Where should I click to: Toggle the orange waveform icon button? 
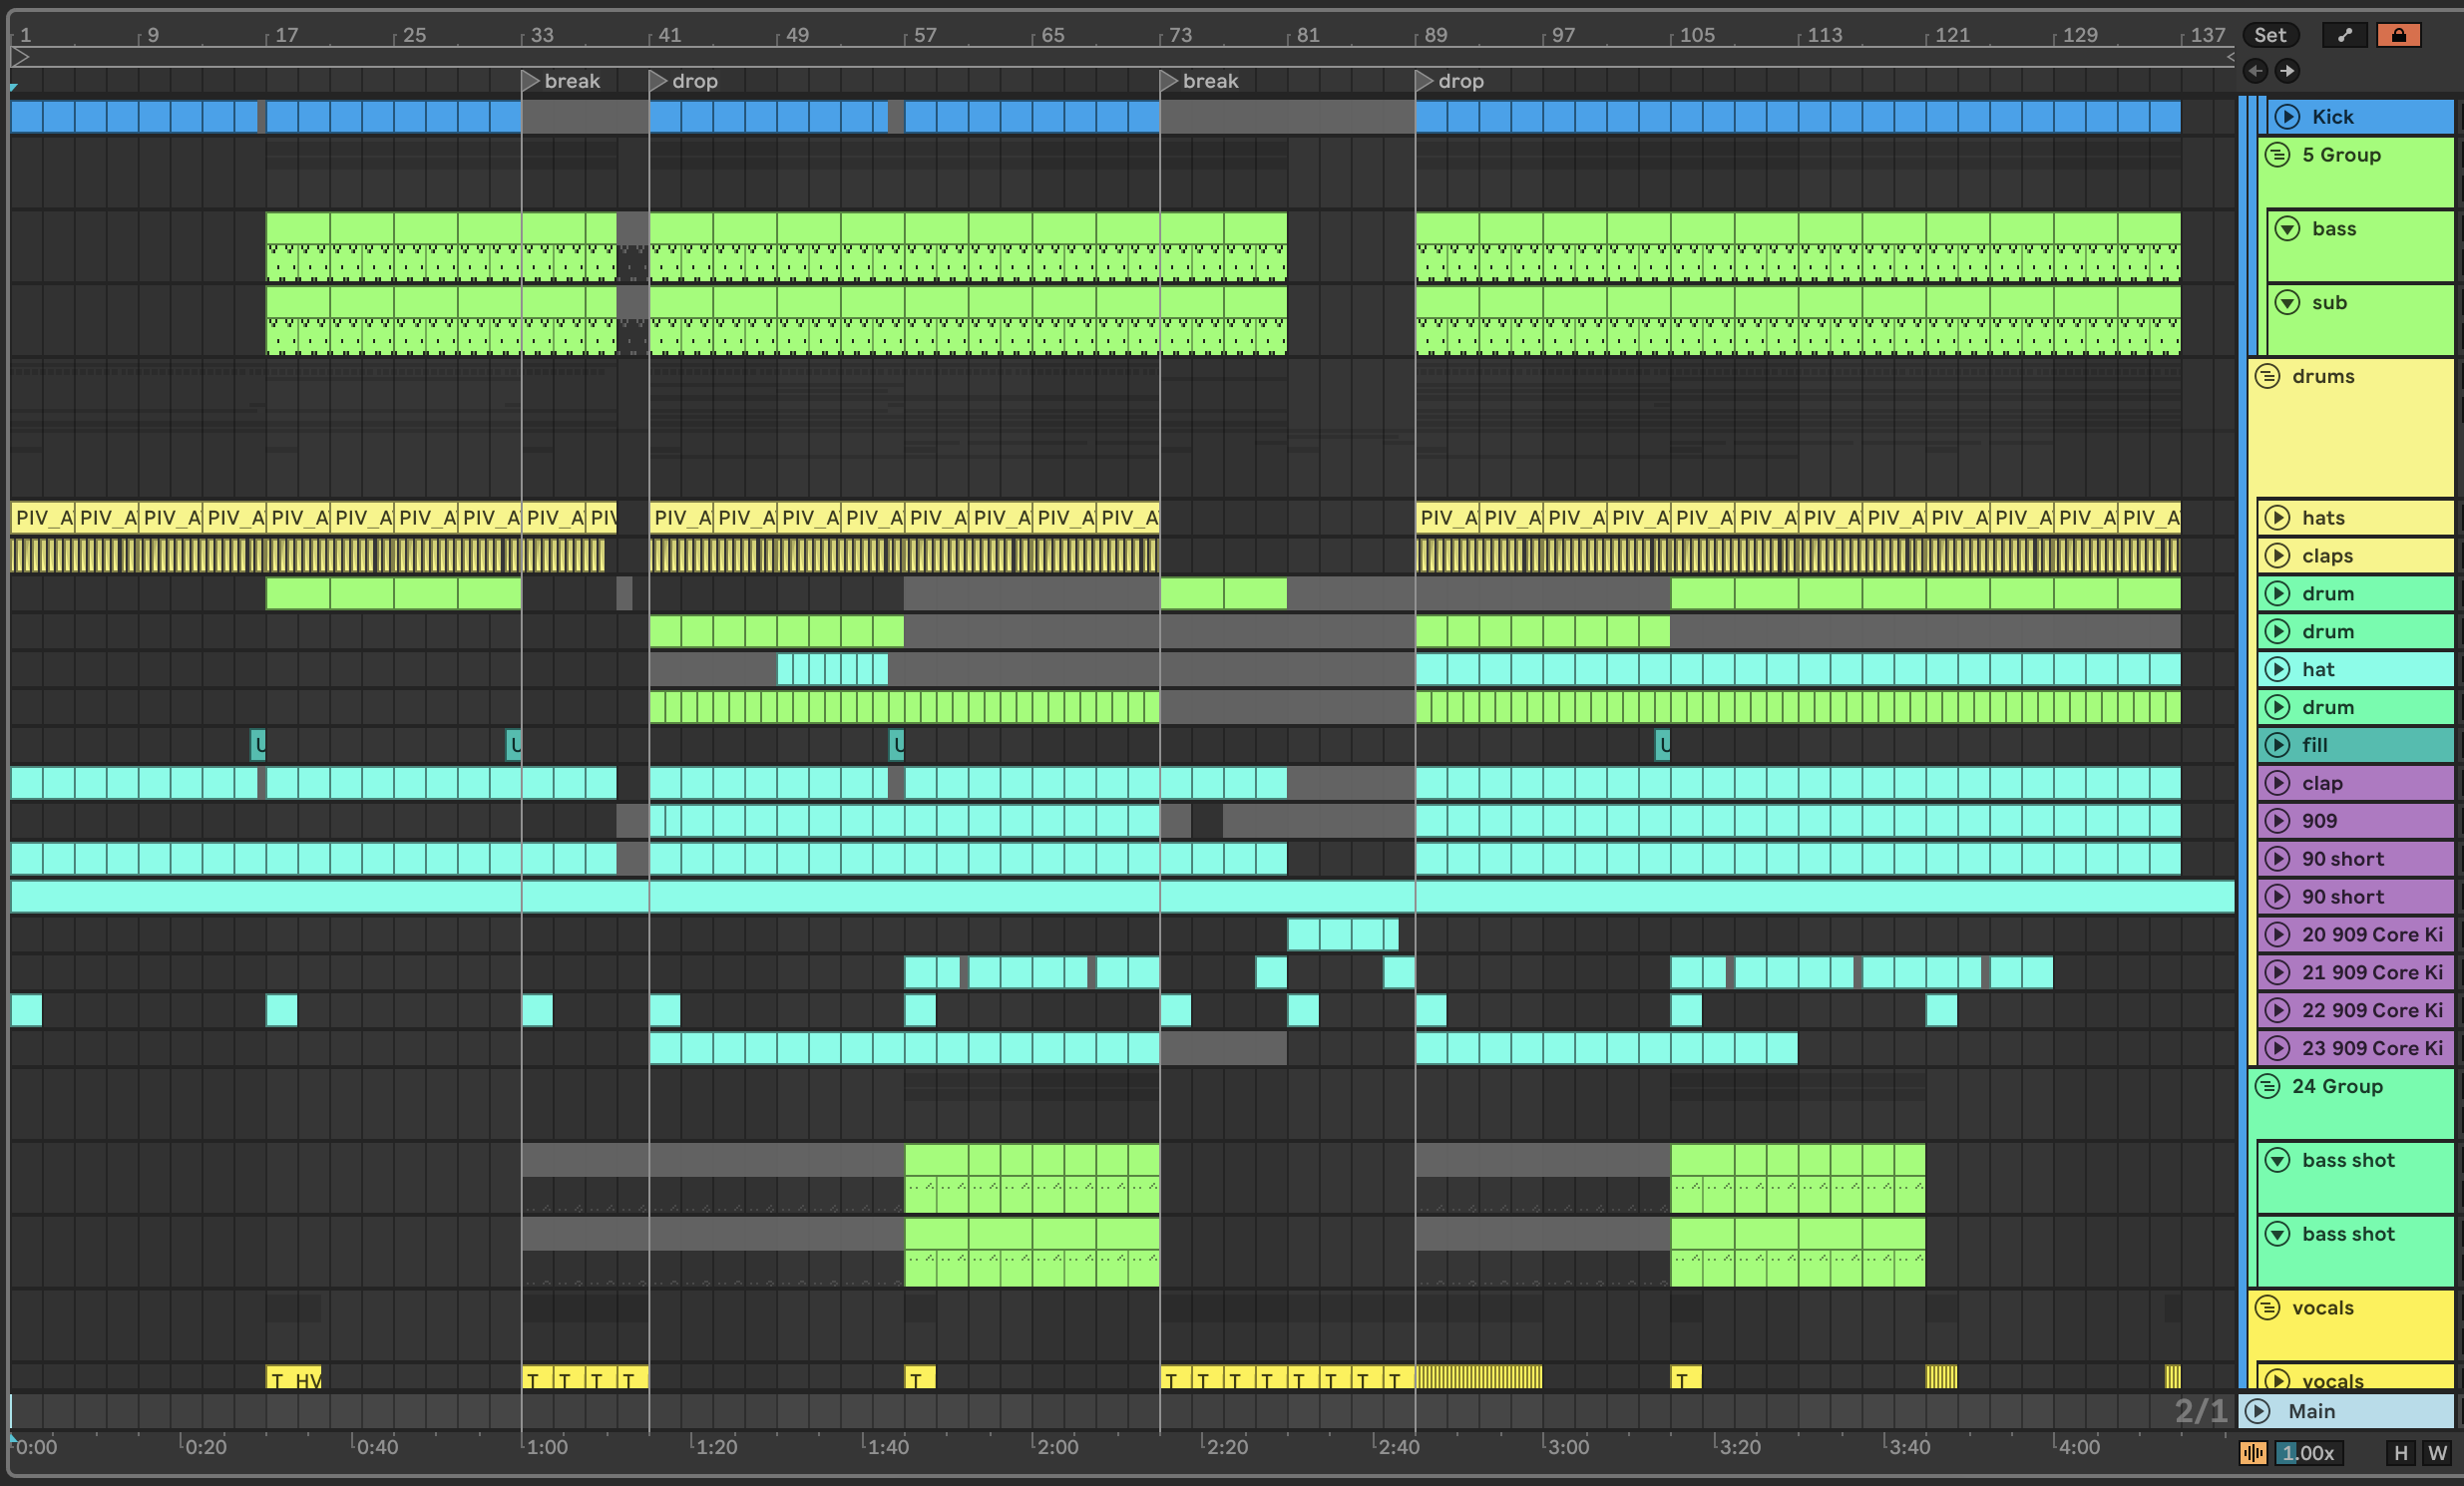point(2253,1453)
